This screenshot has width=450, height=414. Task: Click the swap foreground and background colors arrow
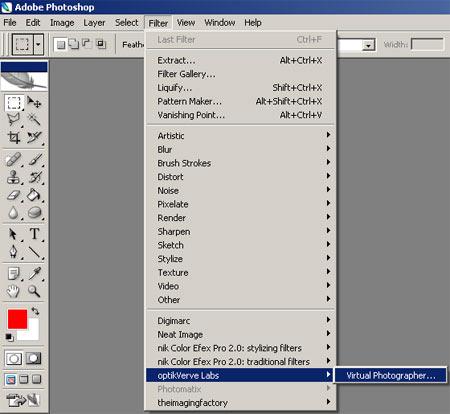click(x=35, y=311)
